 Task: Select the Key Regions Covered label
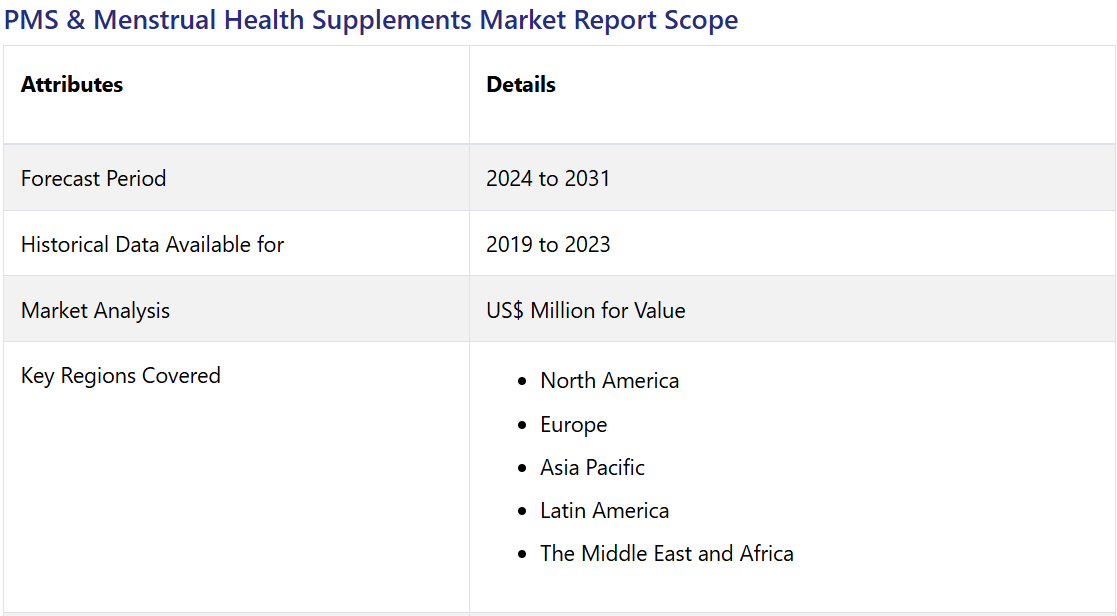(x=121, y=376)
